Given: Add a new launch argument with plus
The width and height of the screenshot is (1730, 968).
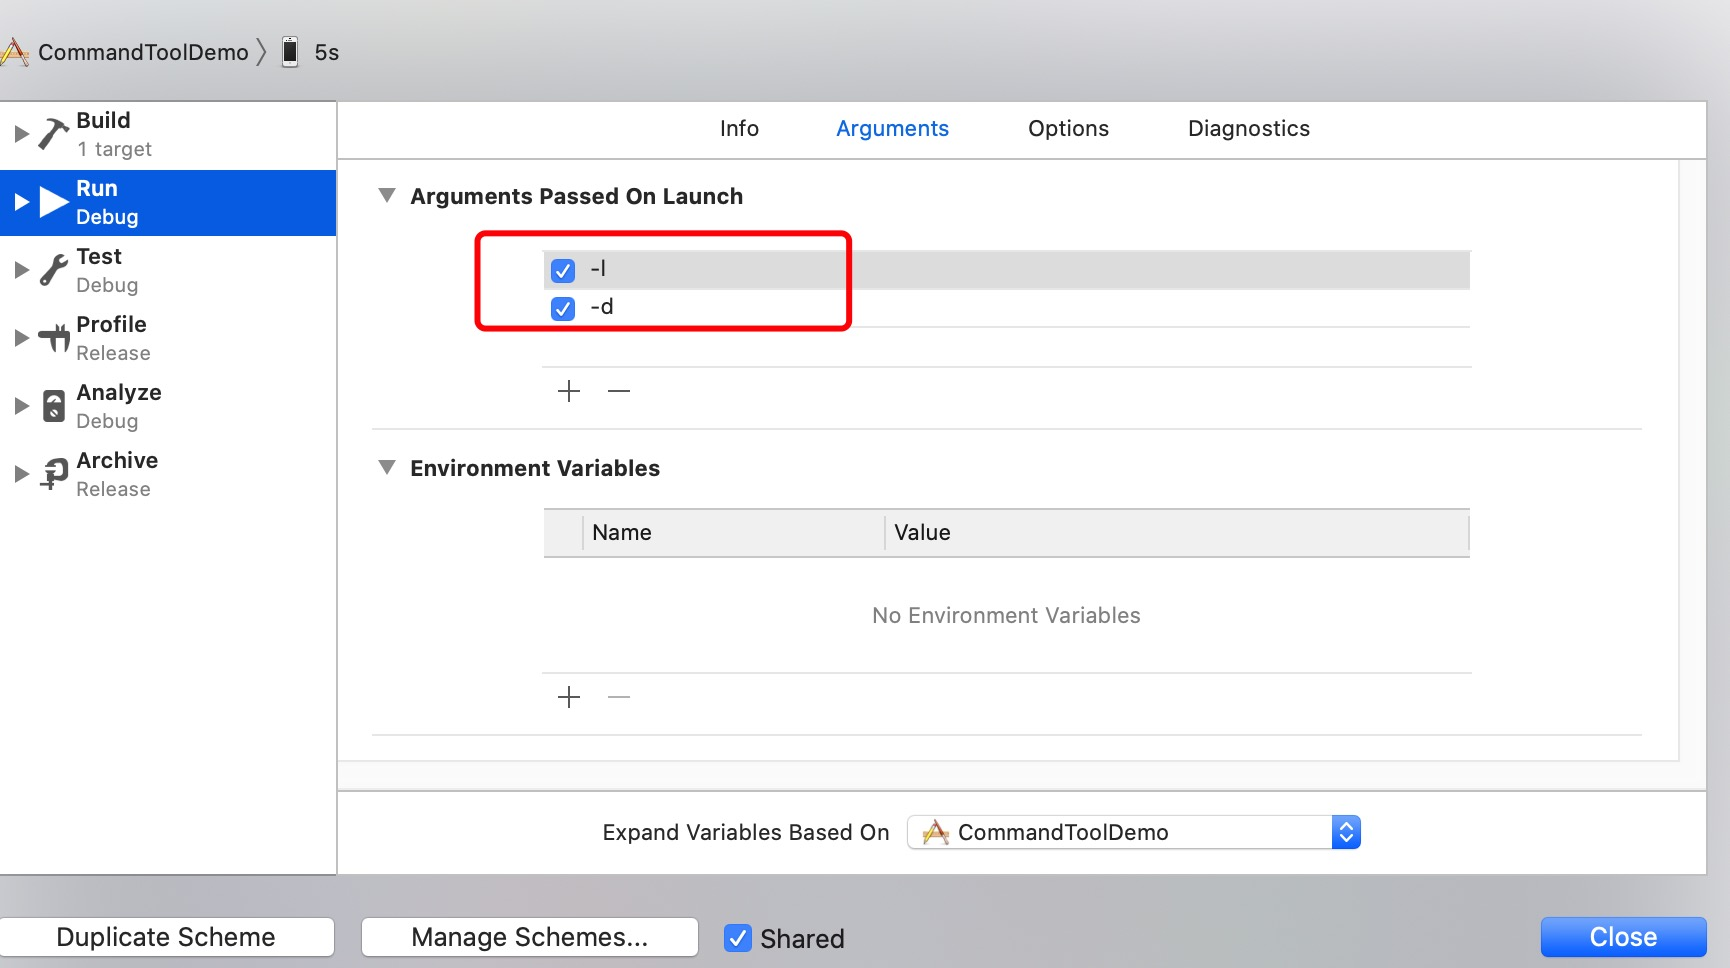Looking at the screenshot, I should [x=569, y=391].
